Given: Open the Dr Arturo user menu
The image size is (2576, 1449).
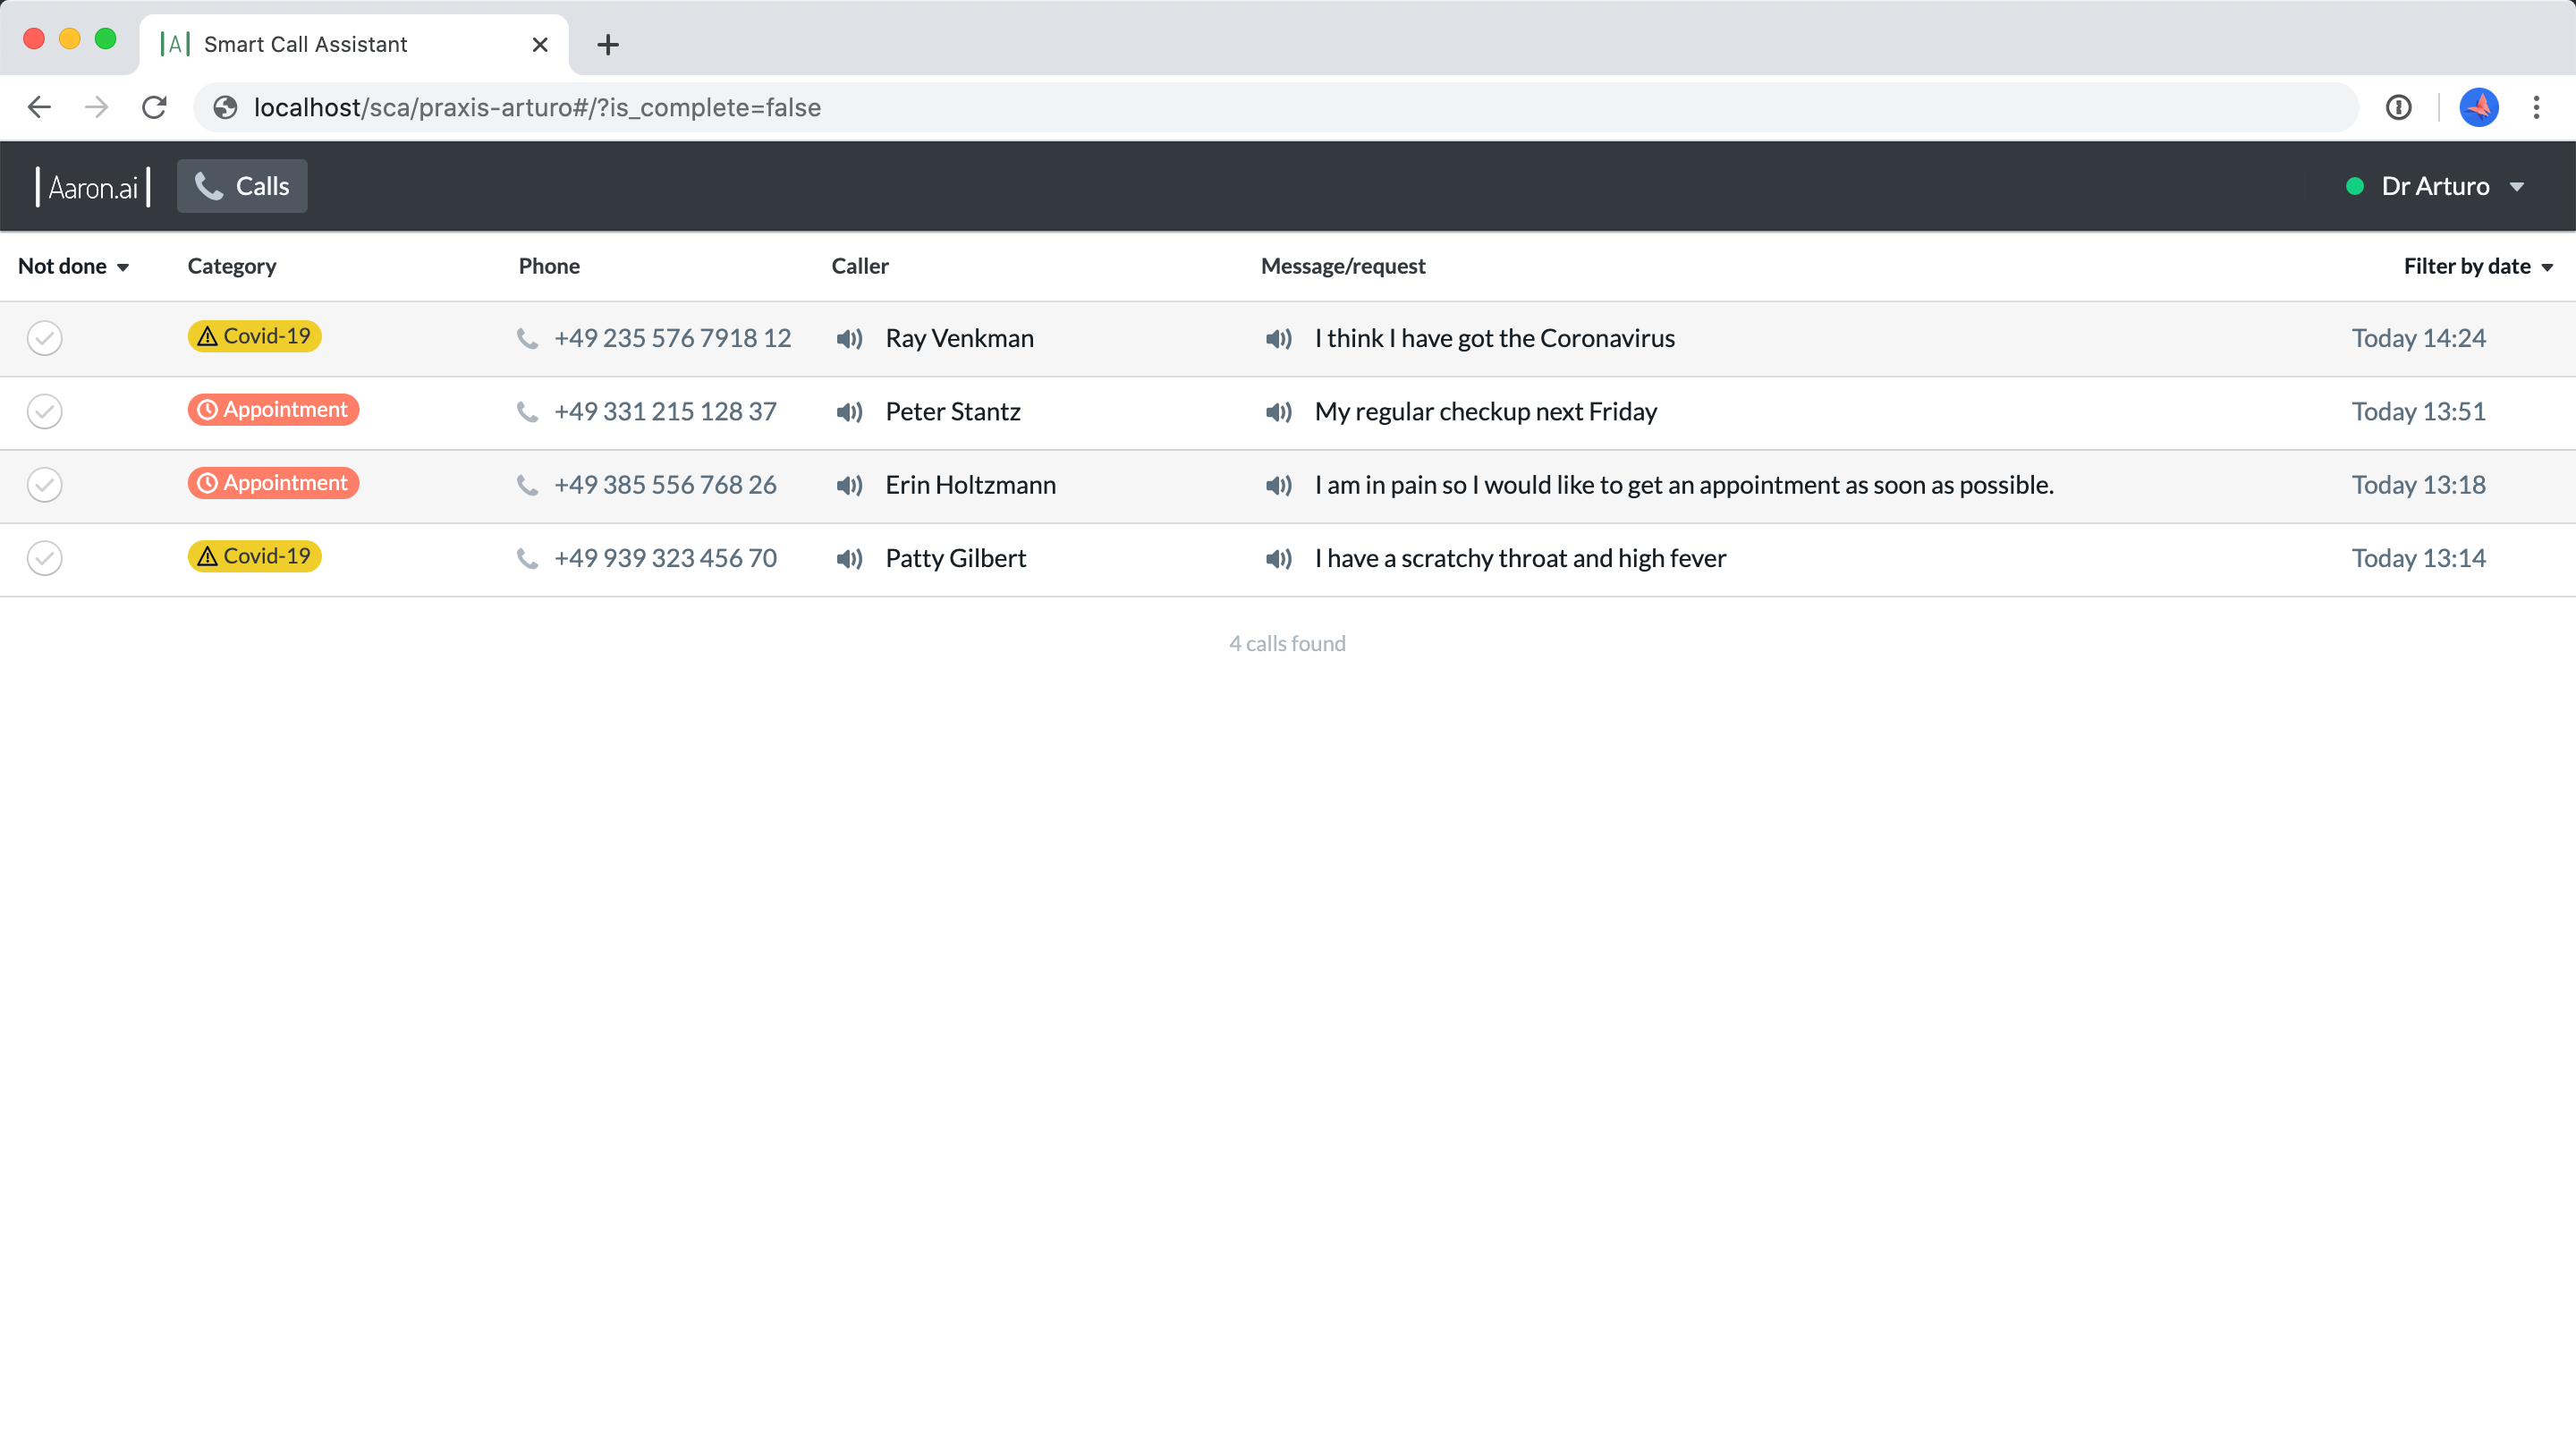Looking at the screenshot, I should coord(2436,187).
